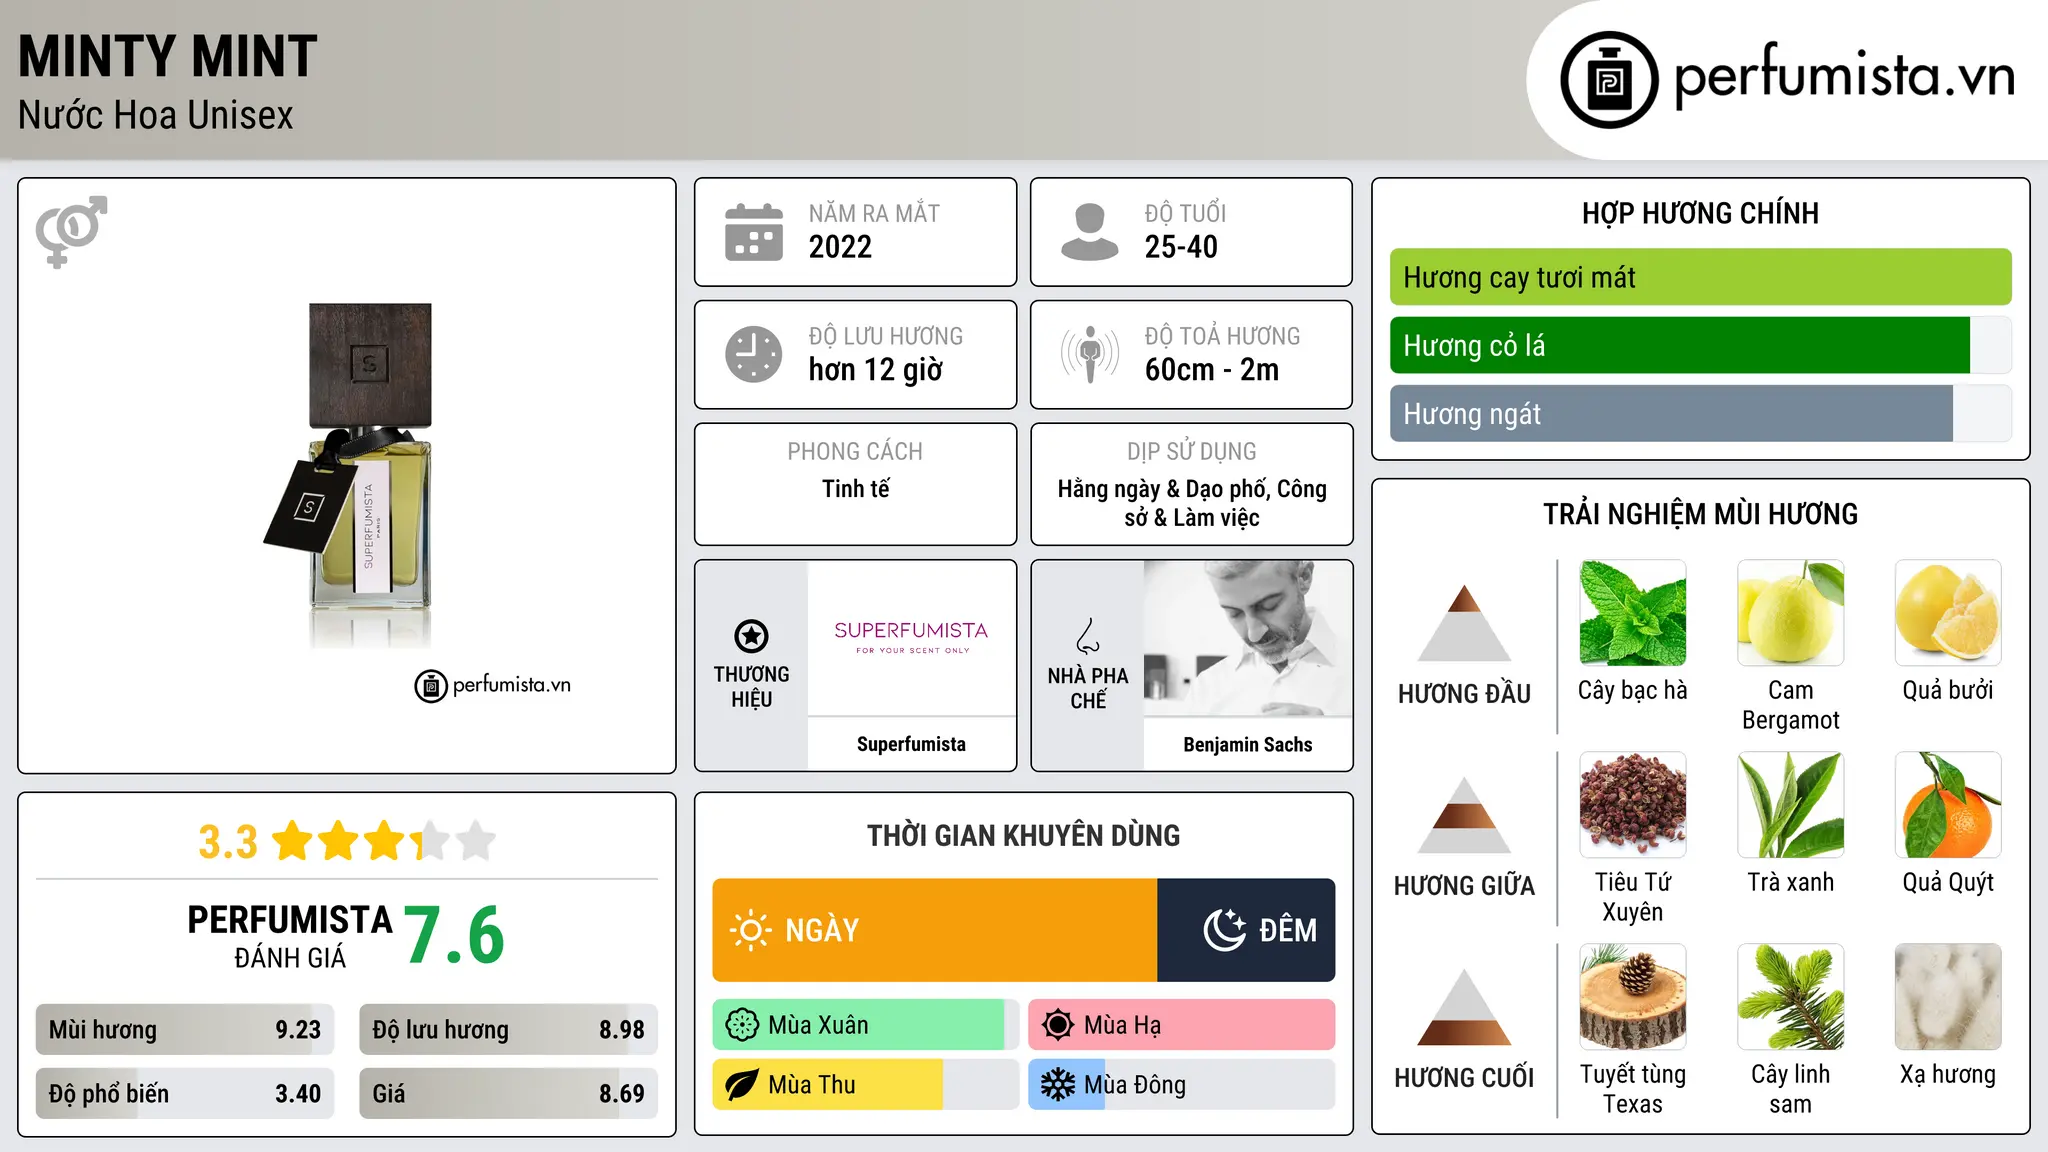Click the Mùa Hạ season bar

coord(1182,1025)
